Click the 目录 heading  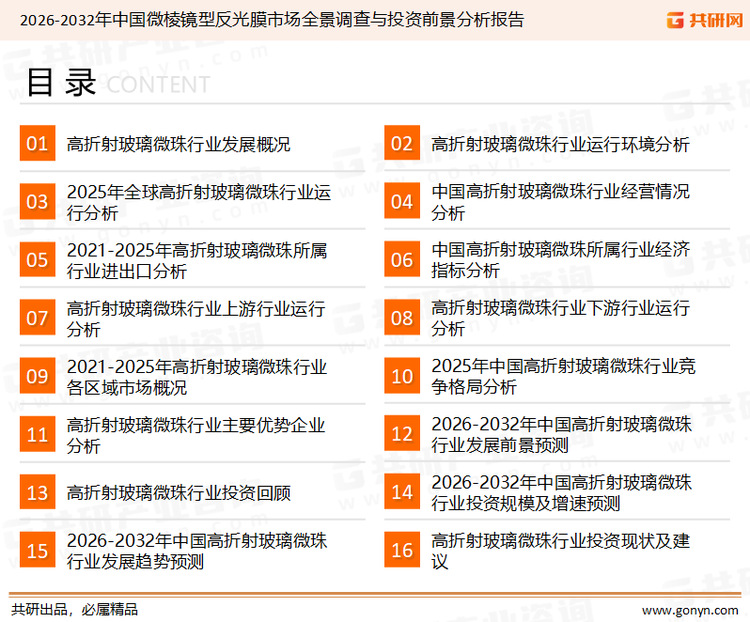coord(61,83)
